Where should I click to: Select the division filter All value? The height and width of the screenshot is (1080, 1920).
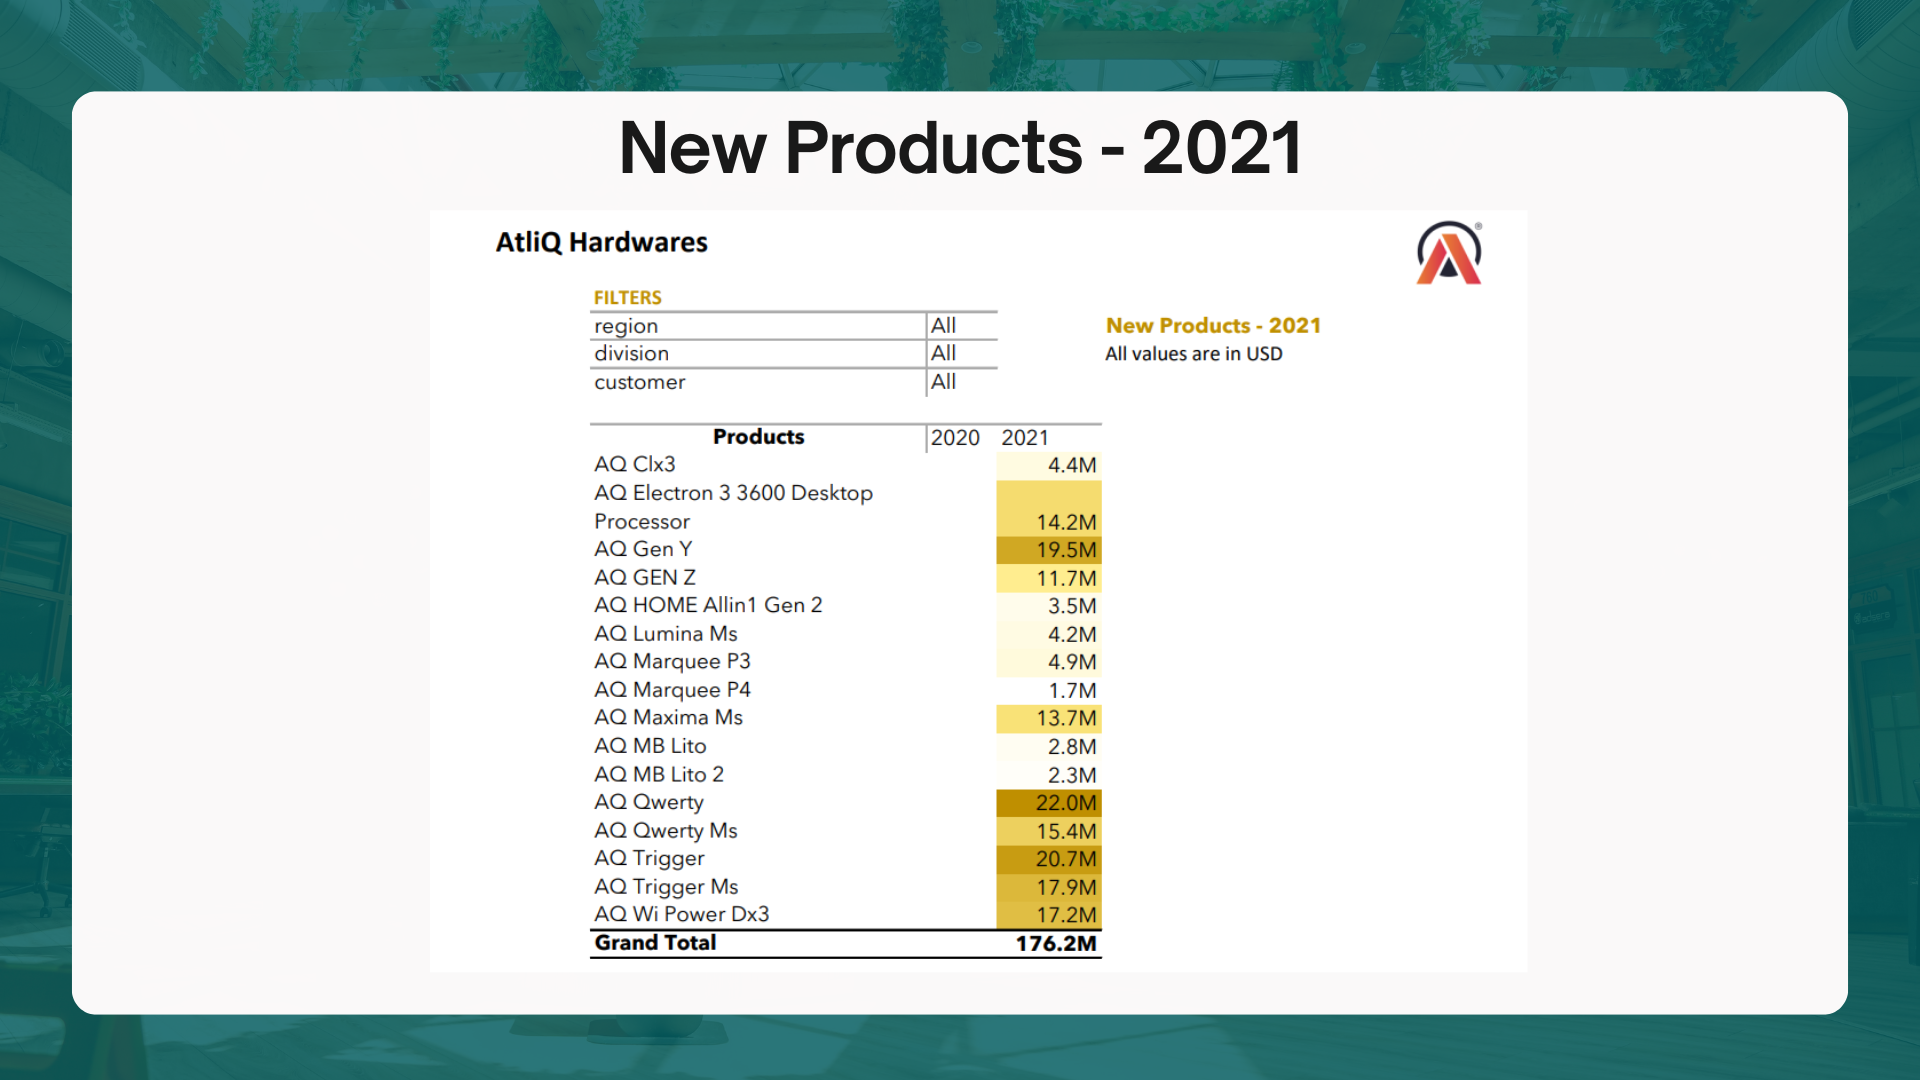tap(943, 354)
